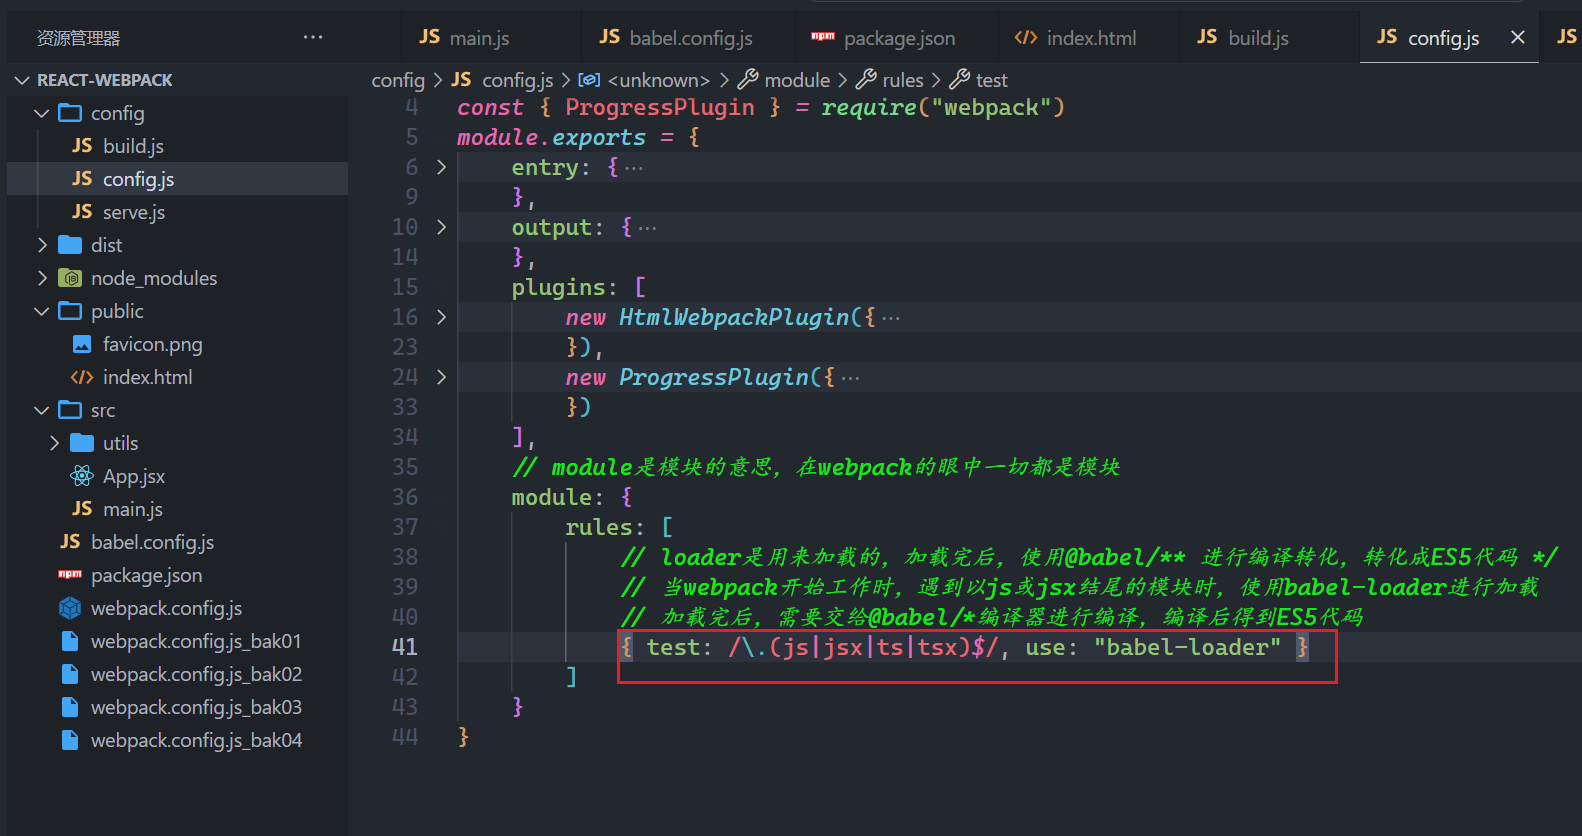Open webpack.config.js file
Viewport: 1582px width, 836px height.
(166, 608)
